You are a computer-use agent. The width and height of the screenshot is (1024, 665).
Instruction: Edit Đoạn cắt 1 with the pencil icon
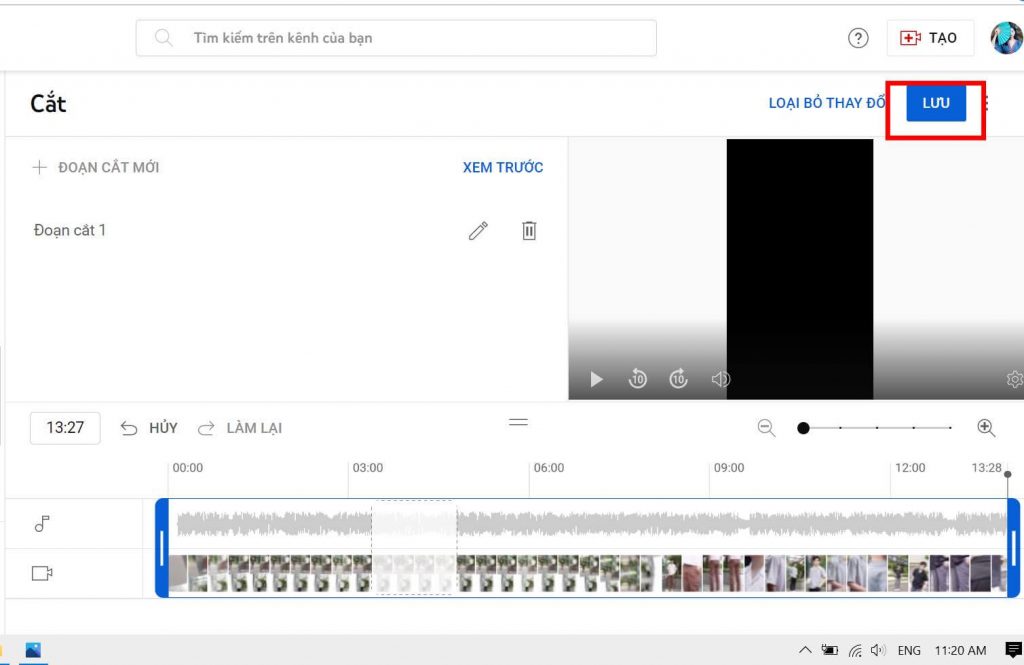point(478,230)
